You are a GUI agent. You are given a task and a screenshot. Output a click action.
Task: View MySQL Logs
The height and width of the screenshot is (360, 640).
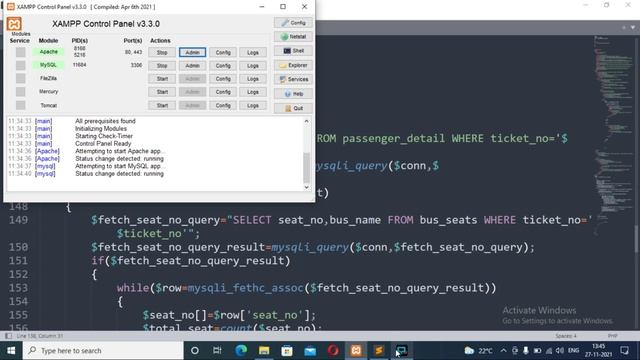tap(253, 65)
